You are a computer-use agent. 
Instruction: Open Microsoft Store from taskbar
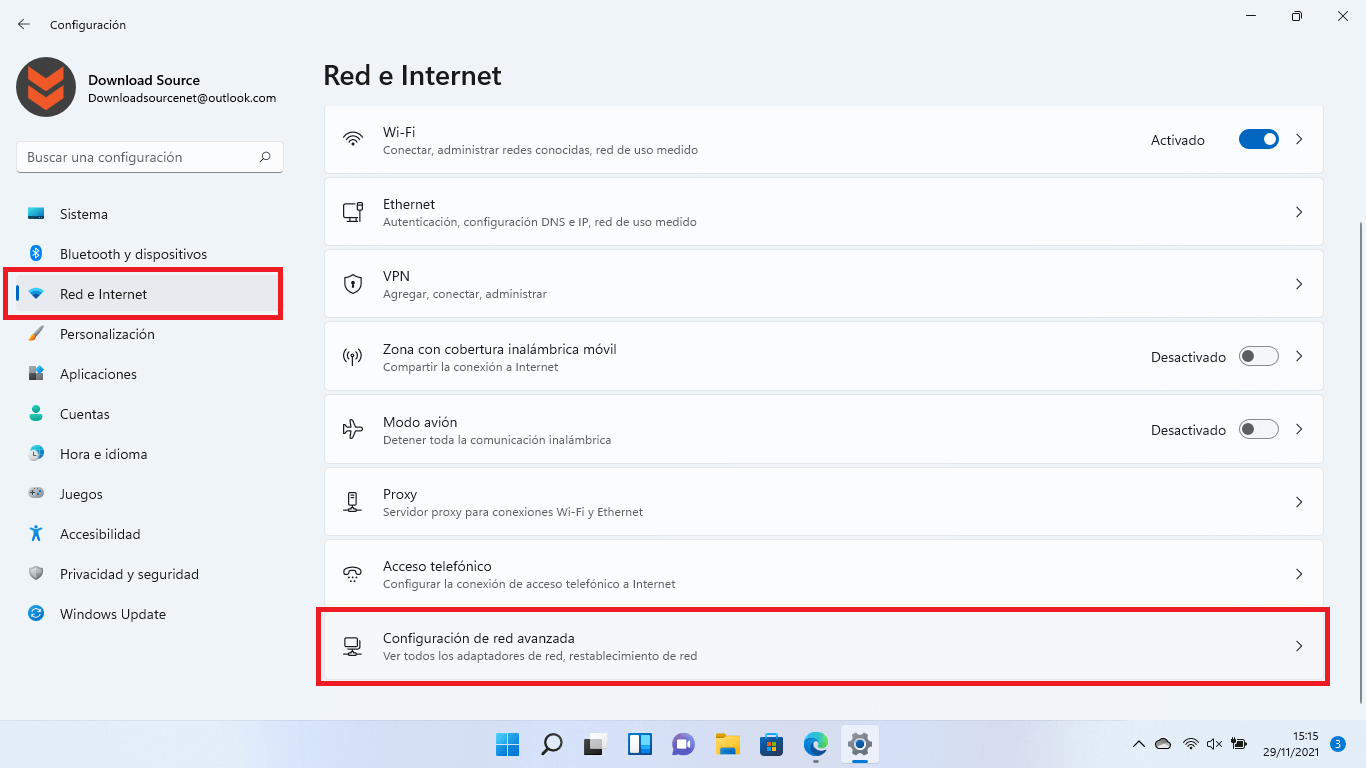click(771, 744)
